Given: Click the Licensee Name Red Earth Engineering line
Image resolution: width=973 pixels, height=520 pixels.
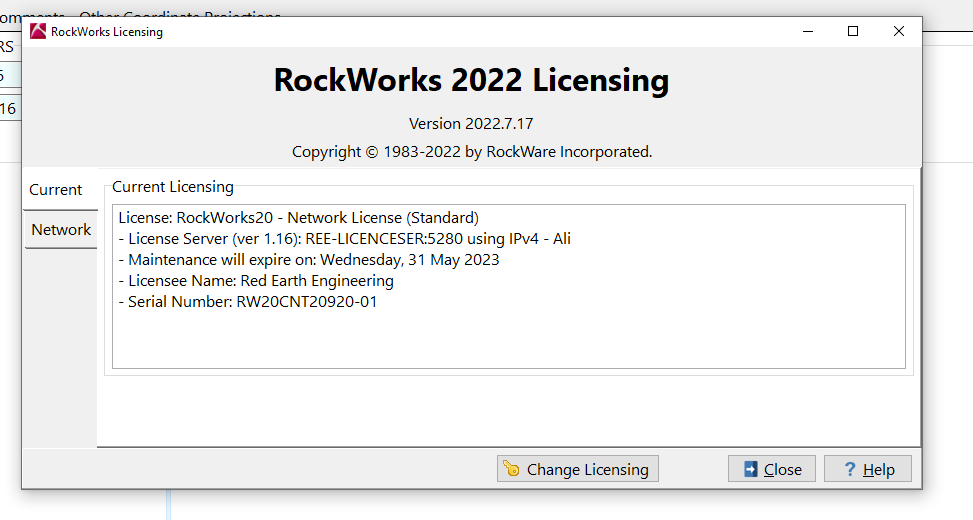Looking at the screenshot, I should (256, 280).
